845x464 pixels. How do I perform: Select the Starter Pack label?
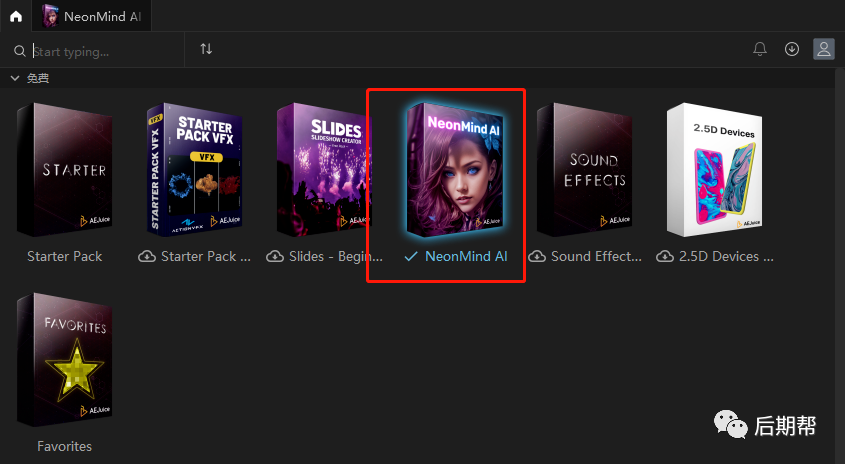pos(65,257)
